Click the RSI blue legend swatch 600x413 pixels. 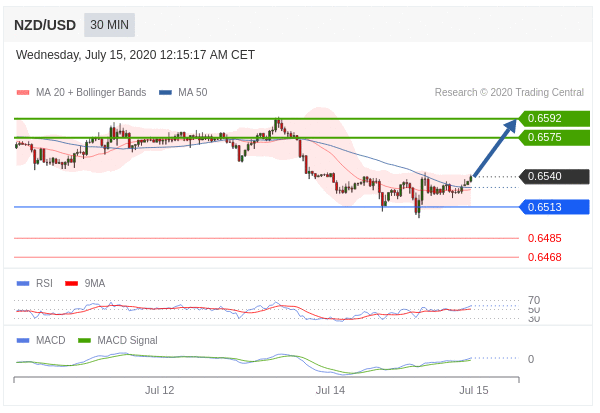(23, 284)
